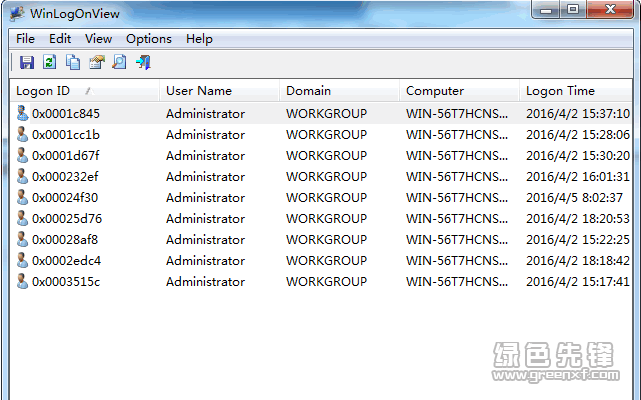641x400 pixels.
Task: Click computer name in the 0x000232ef row
Action: point(457,176)
